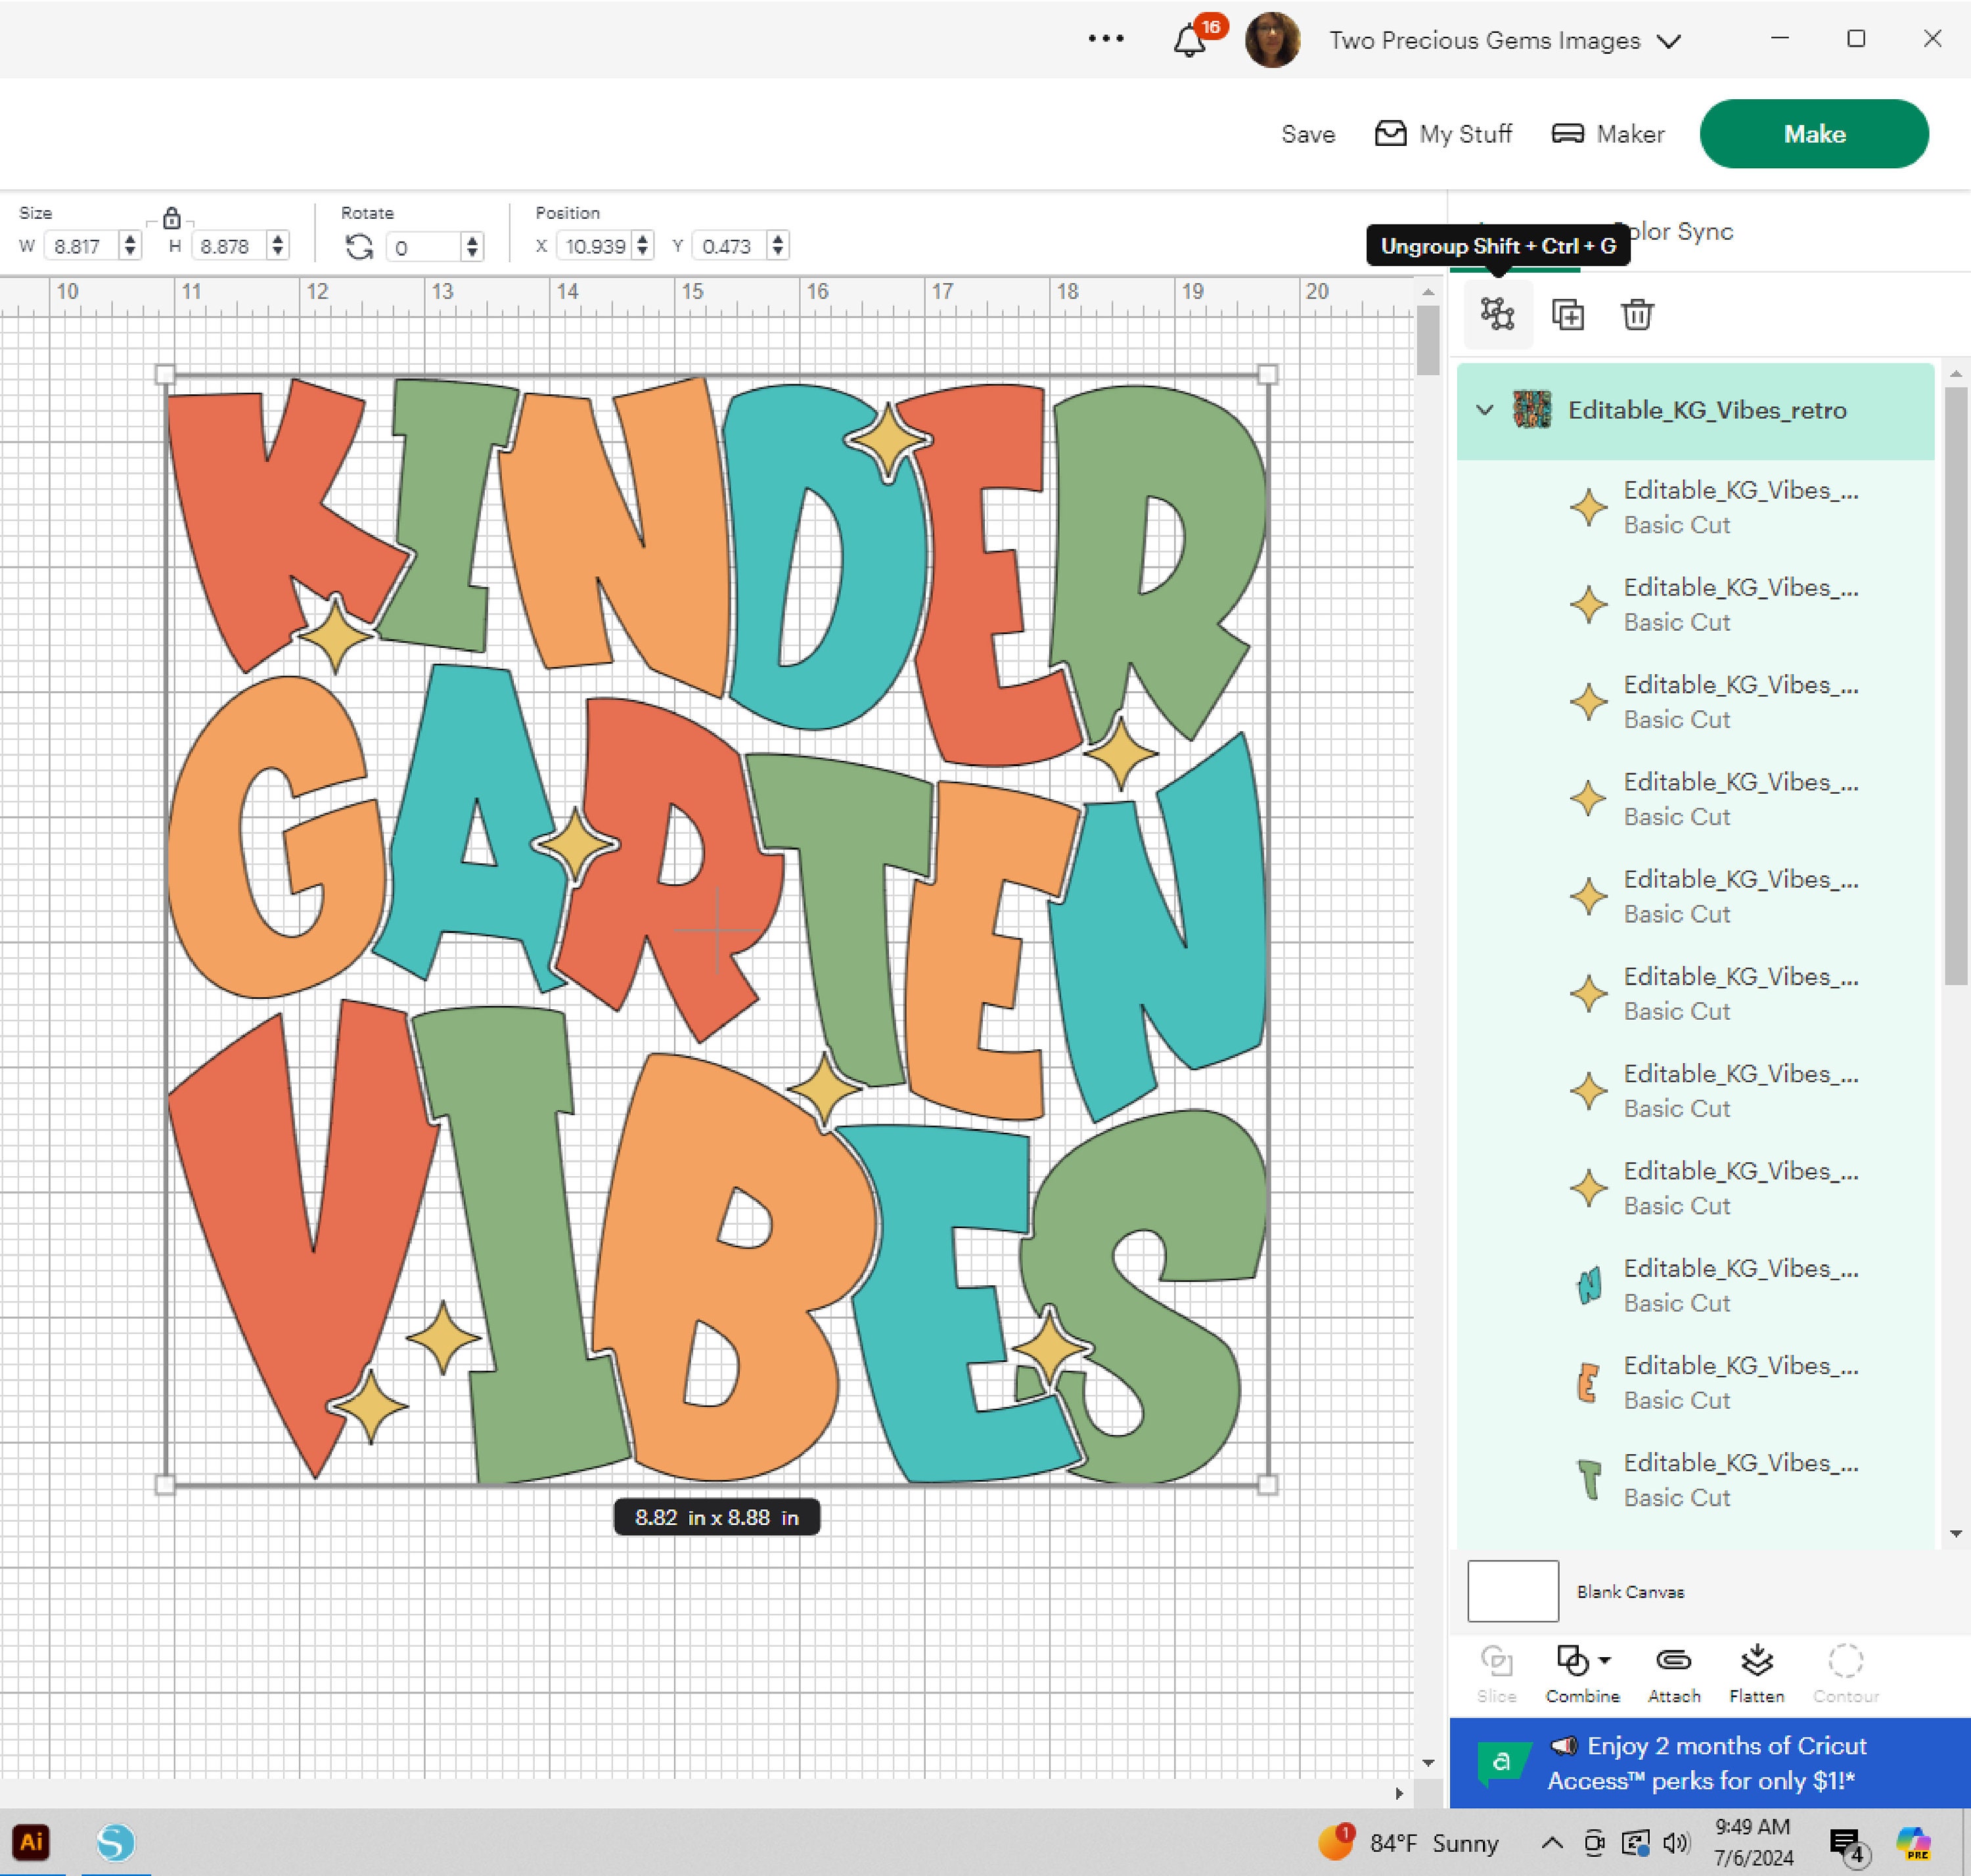The height and width of the screenshot is (1876, 1971).
Task: Increase width using the W up arrow
Action: click(x=129, y=239)
